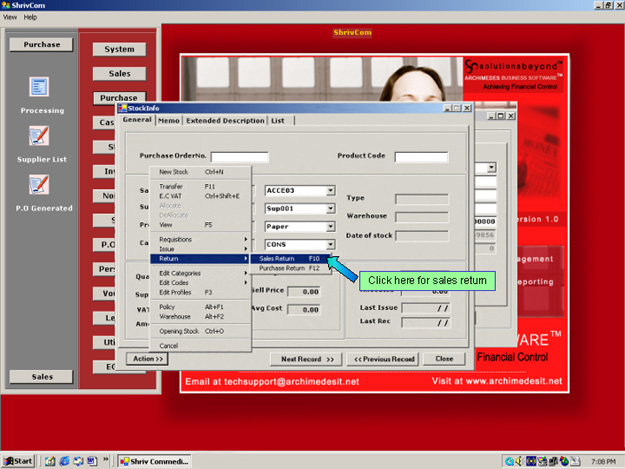Screen dimensions: 625x469
Task: Click the System button in red panel
Action: (x=119, y=49)
